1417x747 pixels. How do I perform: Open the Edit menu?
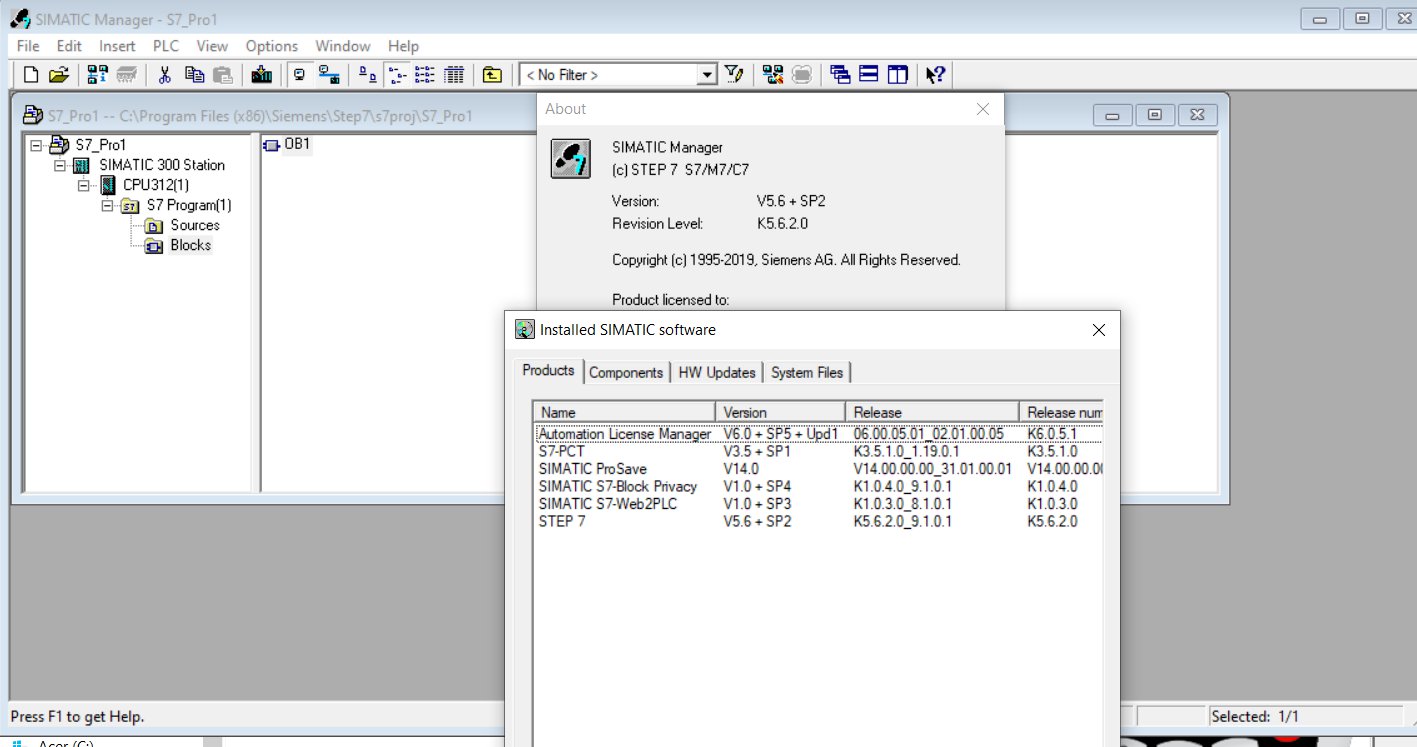[69, 46]
